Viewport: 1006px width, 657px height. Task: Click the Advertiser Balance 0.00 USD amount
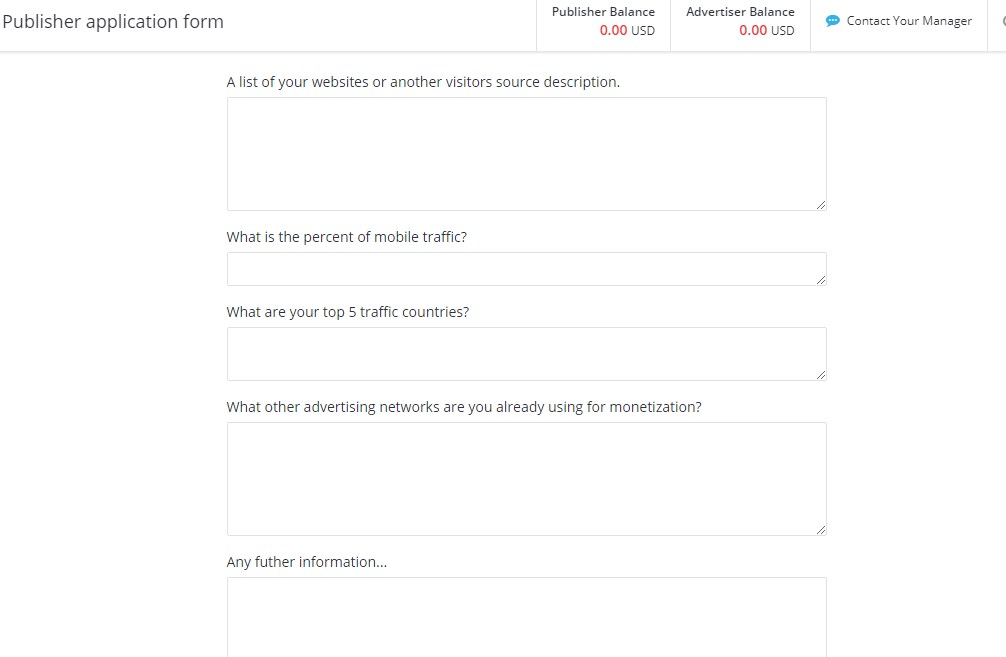click(x=766, y=30)
